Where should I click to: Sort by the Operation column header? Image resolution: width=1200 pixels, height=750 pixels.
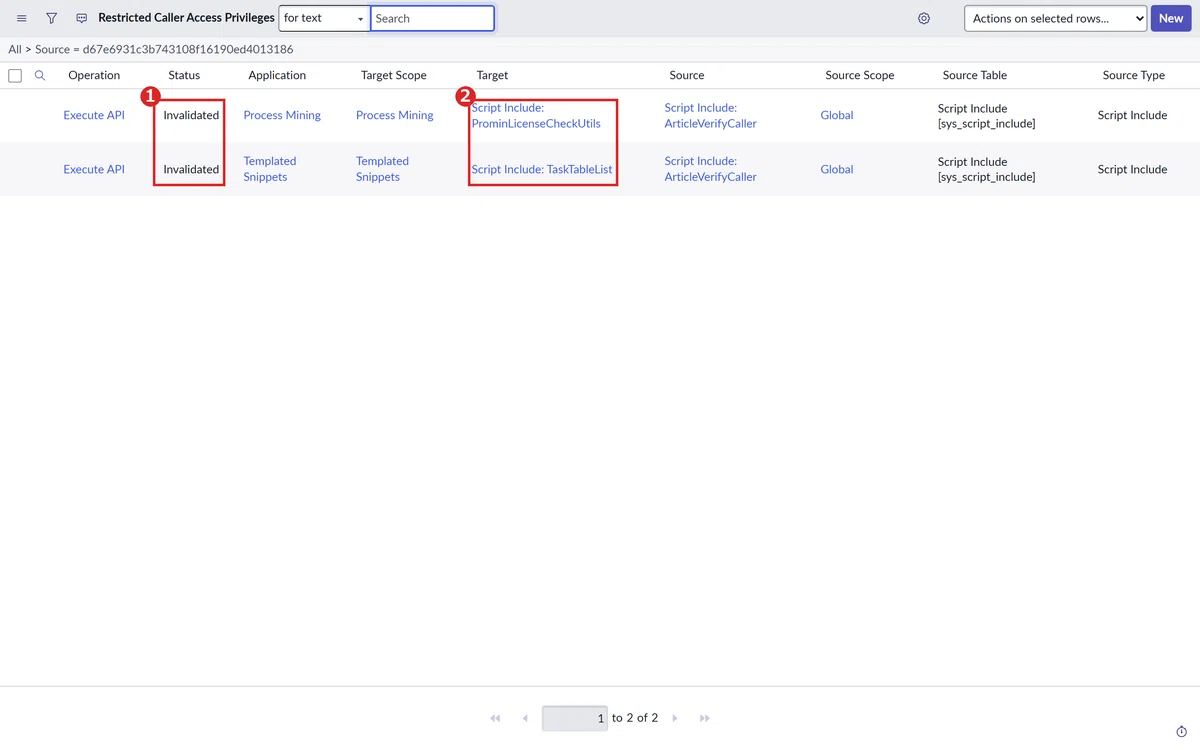tap(94, 75)
